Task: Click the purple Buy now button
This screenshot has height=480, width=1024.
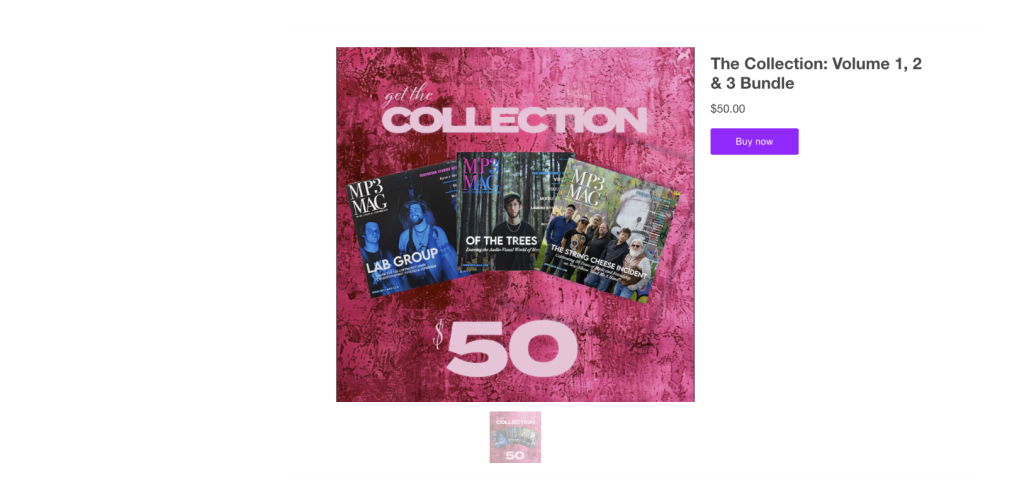Action: 754,142
